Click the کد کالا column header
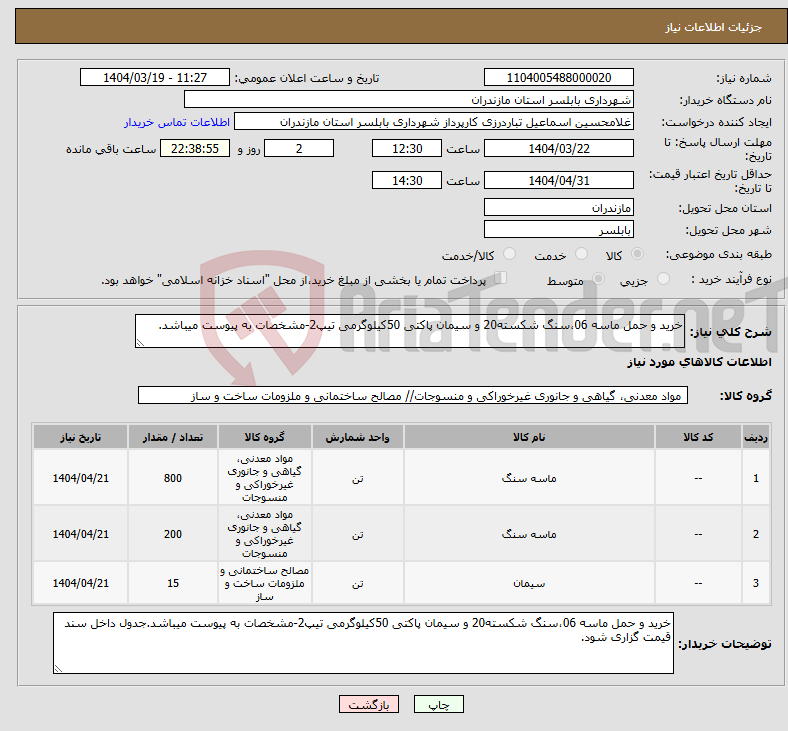 tap(698, 437)
